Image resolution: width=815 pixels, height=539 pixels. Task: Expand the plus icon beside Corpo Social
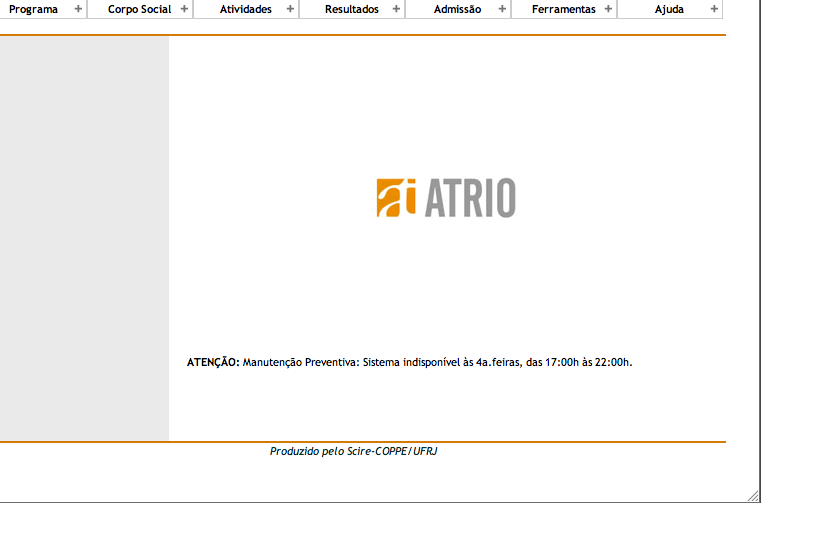pyautogui.click(x=184, y=9)
